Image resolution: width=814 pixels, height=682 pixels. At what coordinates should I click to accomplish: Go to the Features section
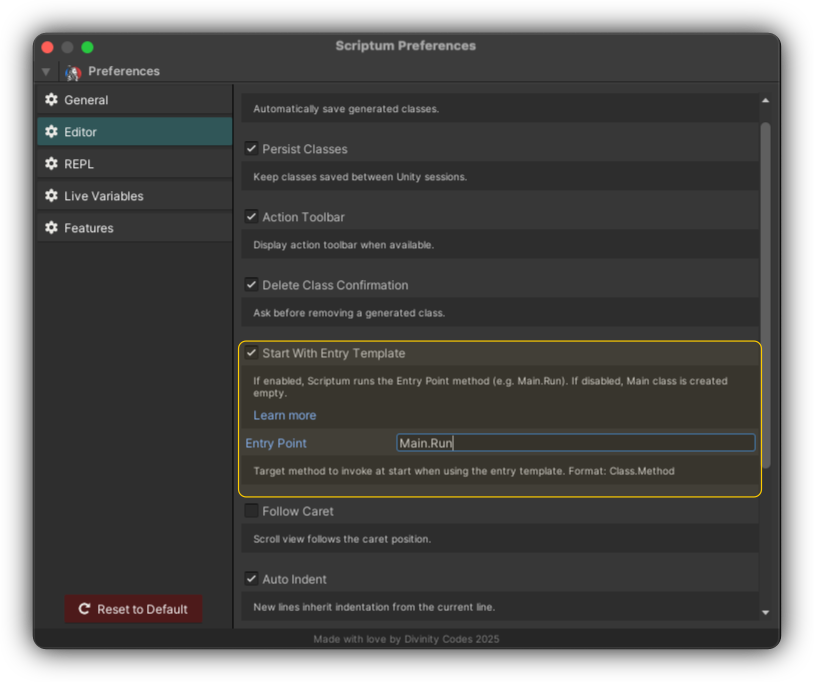coord(135,228)
